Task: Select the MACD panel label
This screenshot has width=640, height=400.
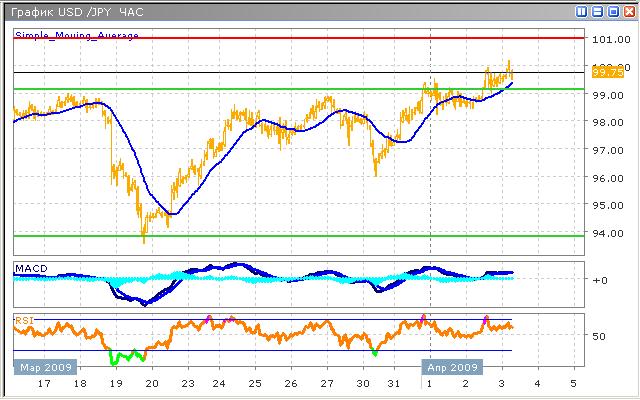Action: [31, 269]
